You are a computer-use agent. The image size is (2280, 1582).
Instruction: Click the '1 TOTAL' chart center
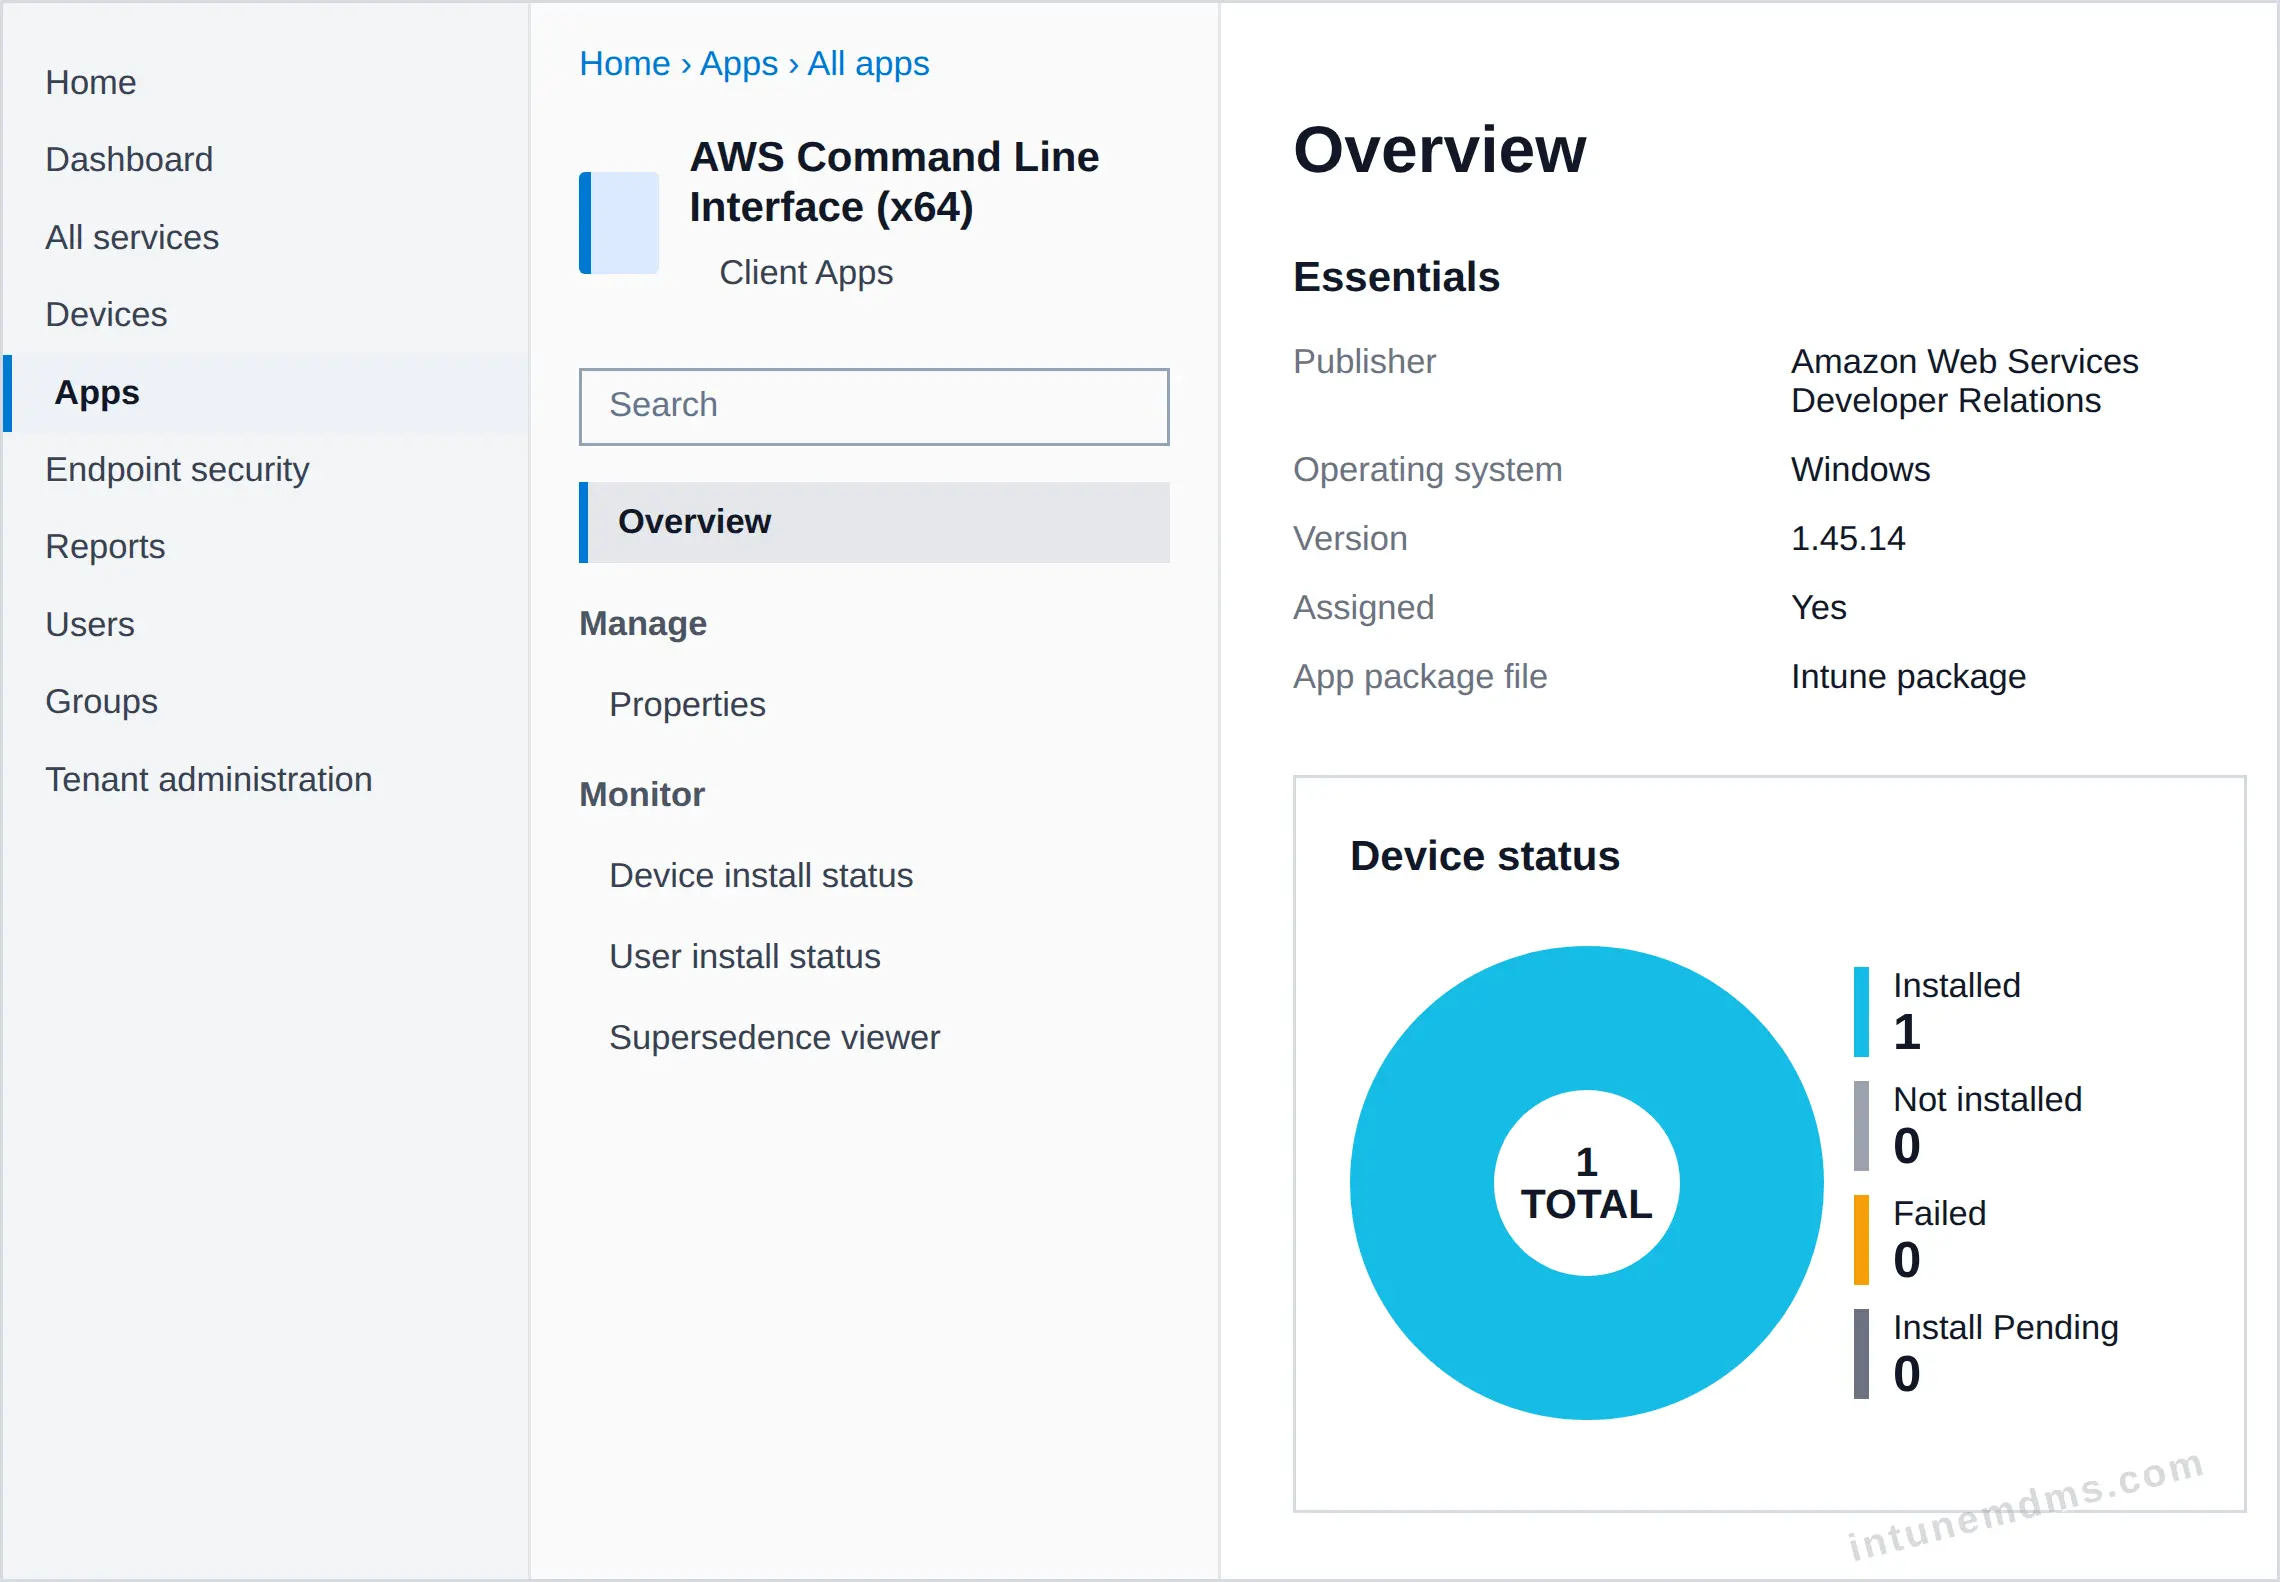pyautogui.click(x=1586, y=1183)
